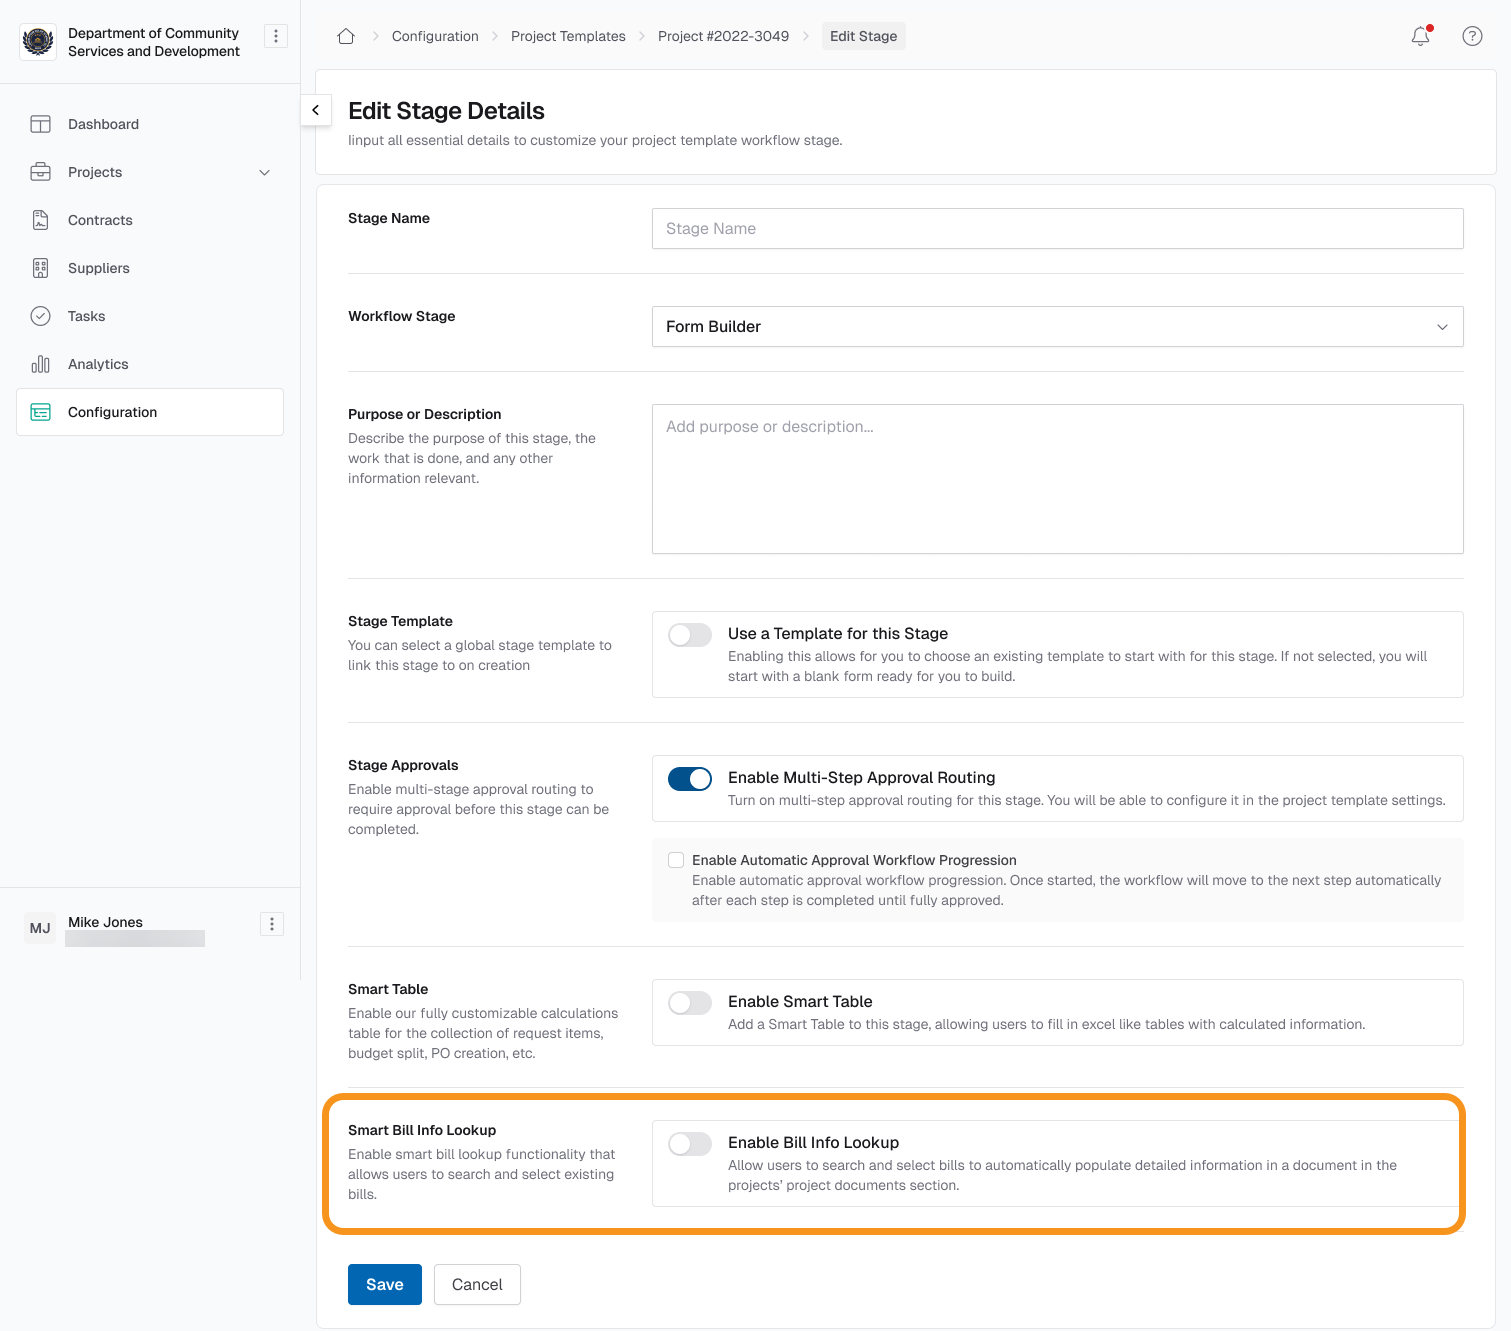Click the Analytics bar chart icon
Viewport: 1511px width, 1331px height.
40,364
